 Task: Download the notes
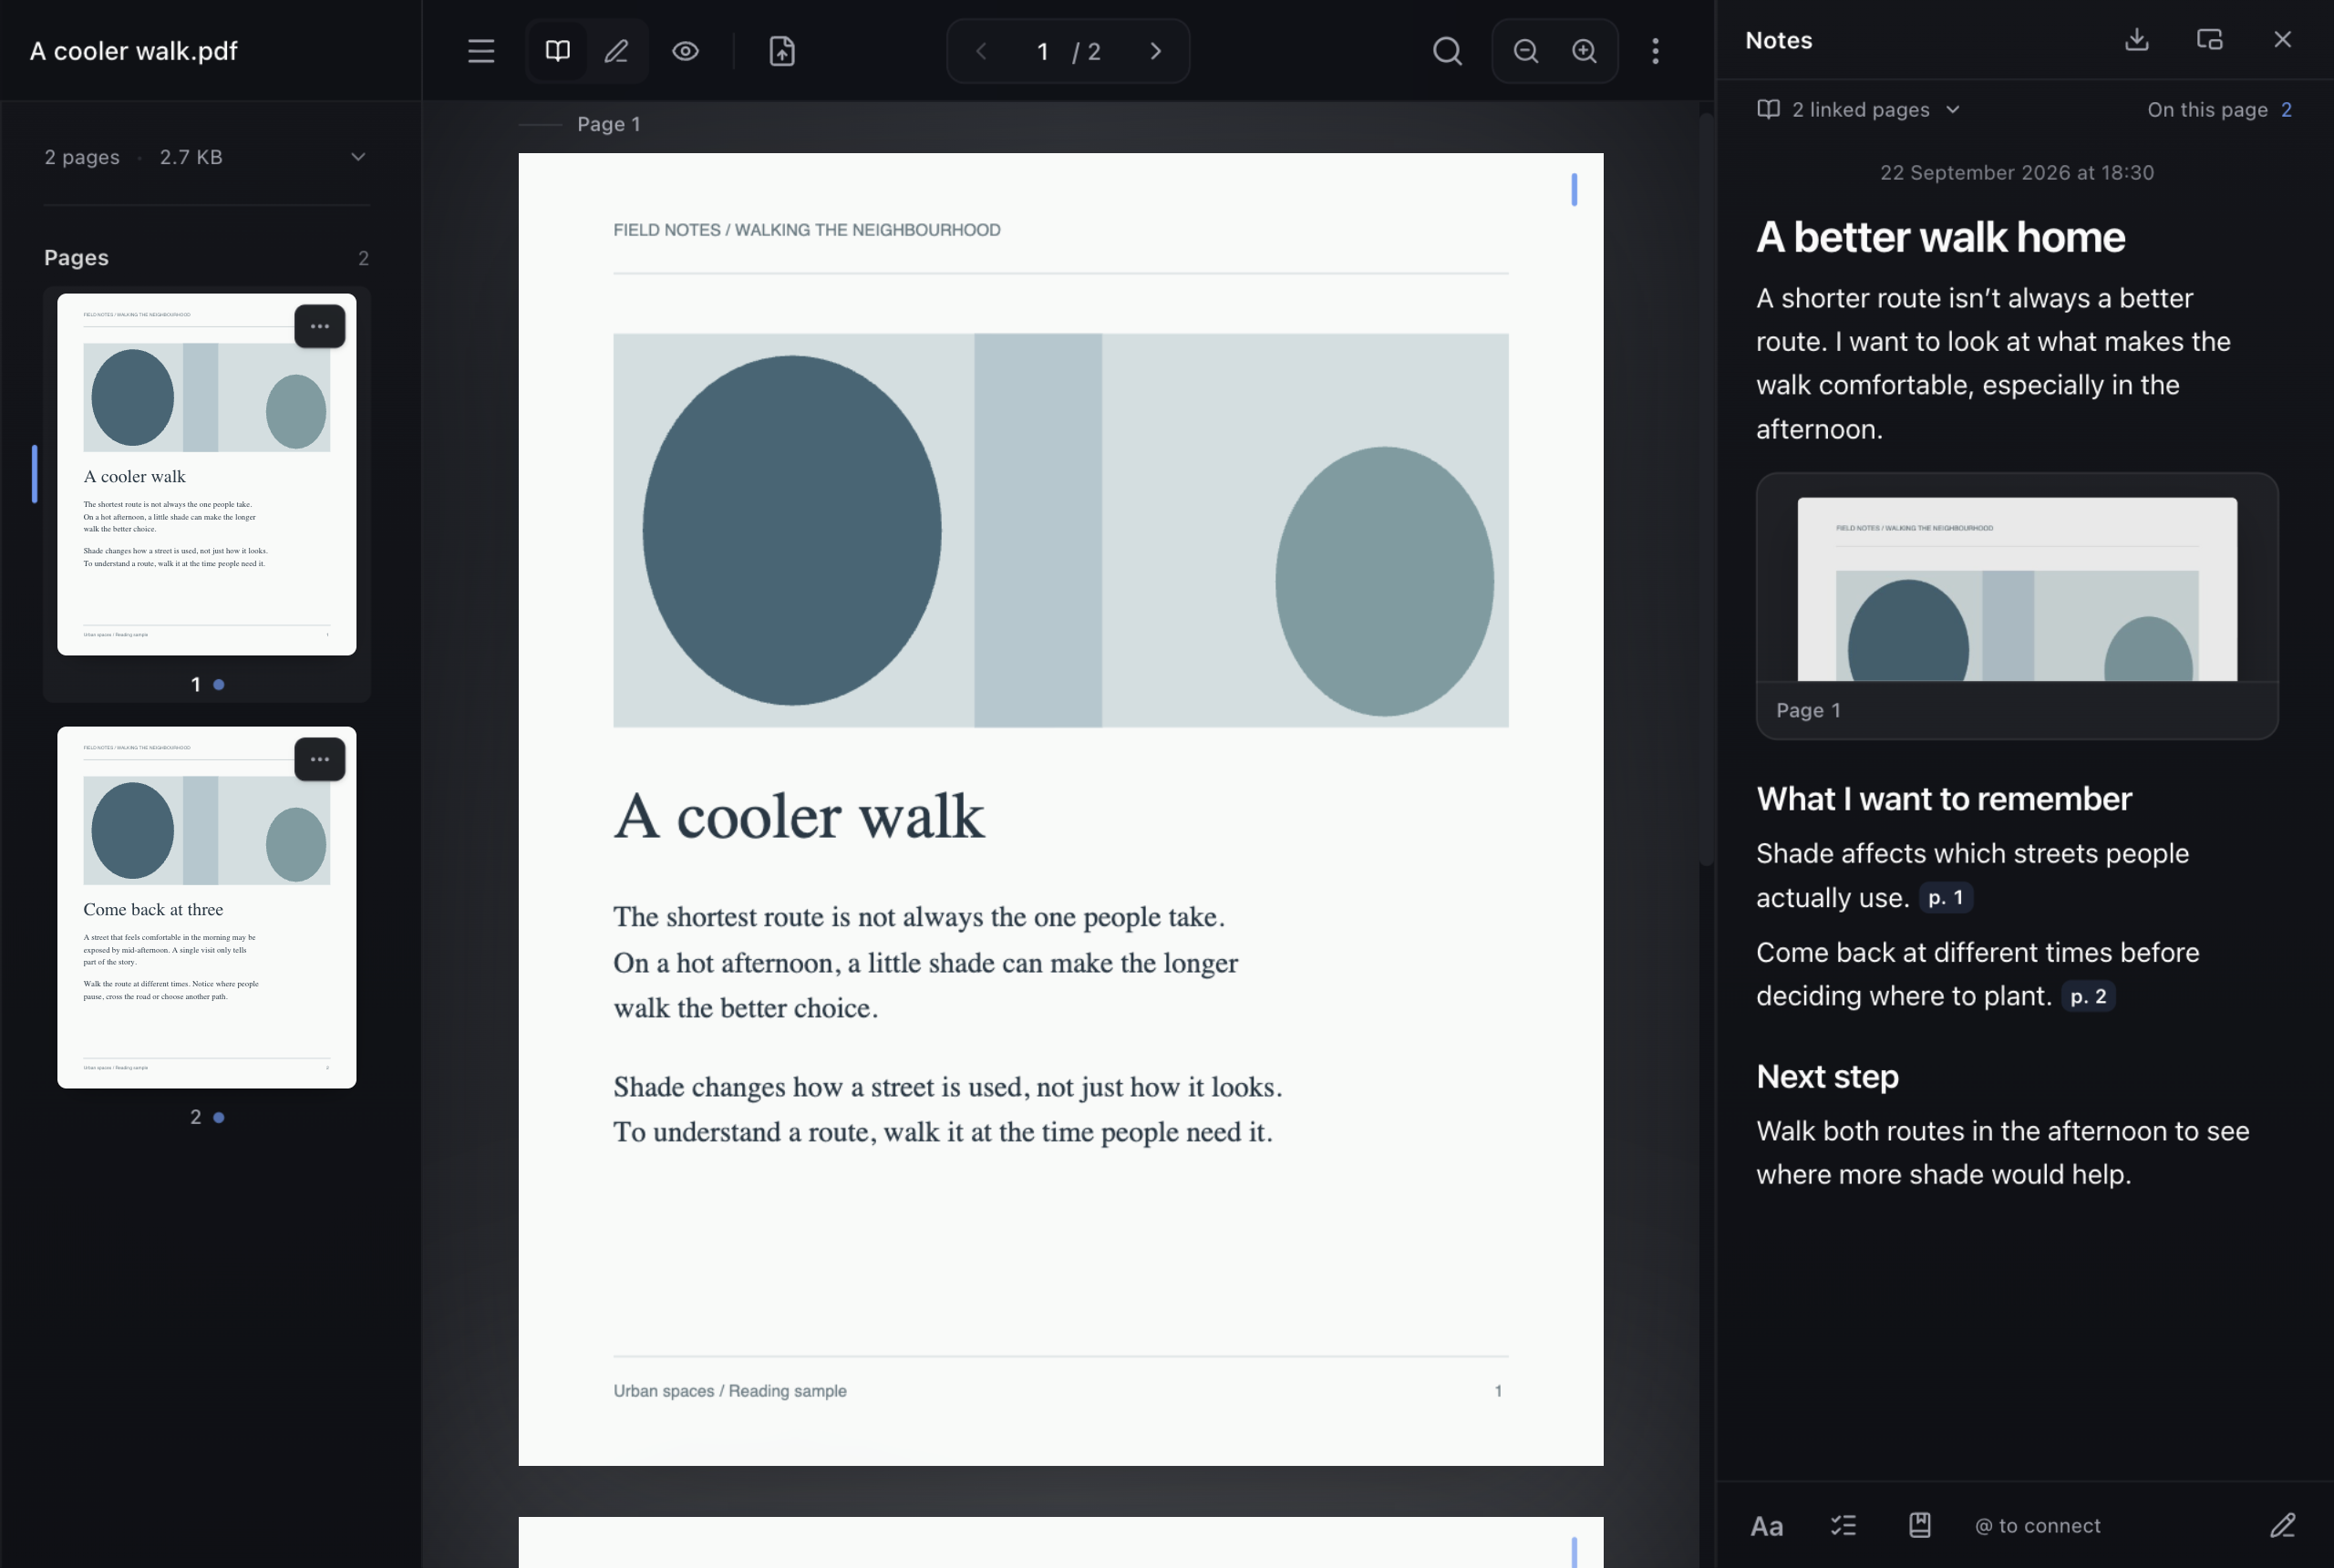coord(2136,40)
